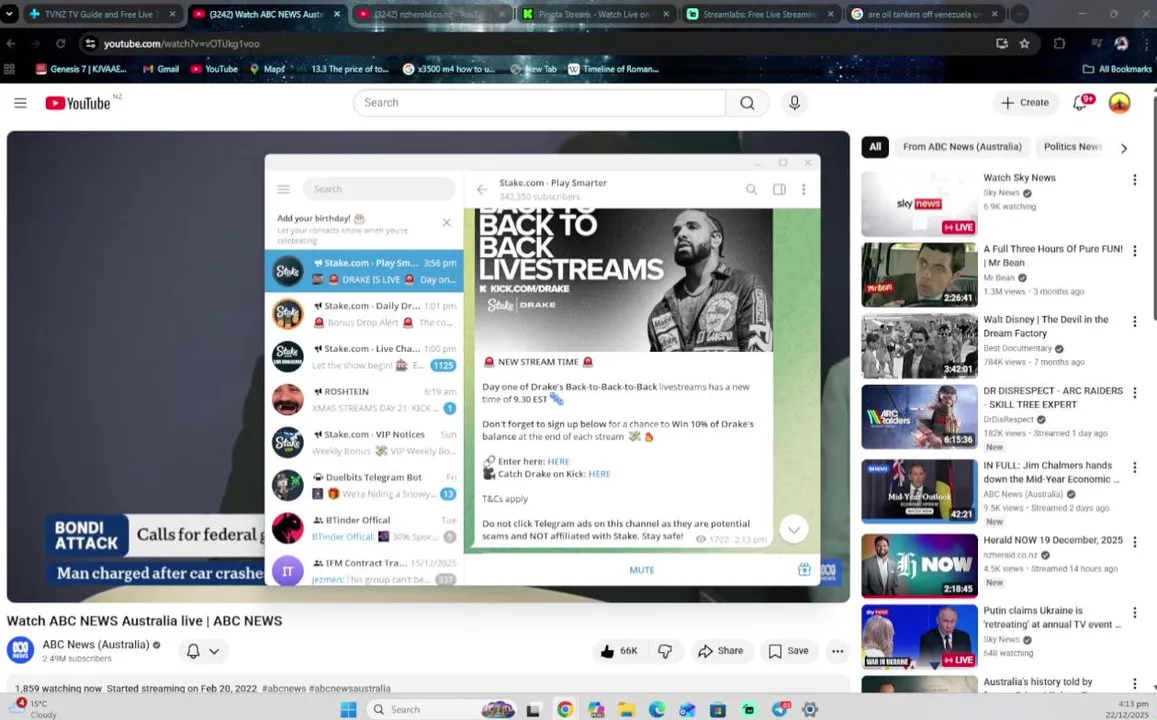The height and width of the screenshot is (720, 1157).
Task: Open options for Herald NOW video
Action: pyautogui.click(x=1135, y=542)
